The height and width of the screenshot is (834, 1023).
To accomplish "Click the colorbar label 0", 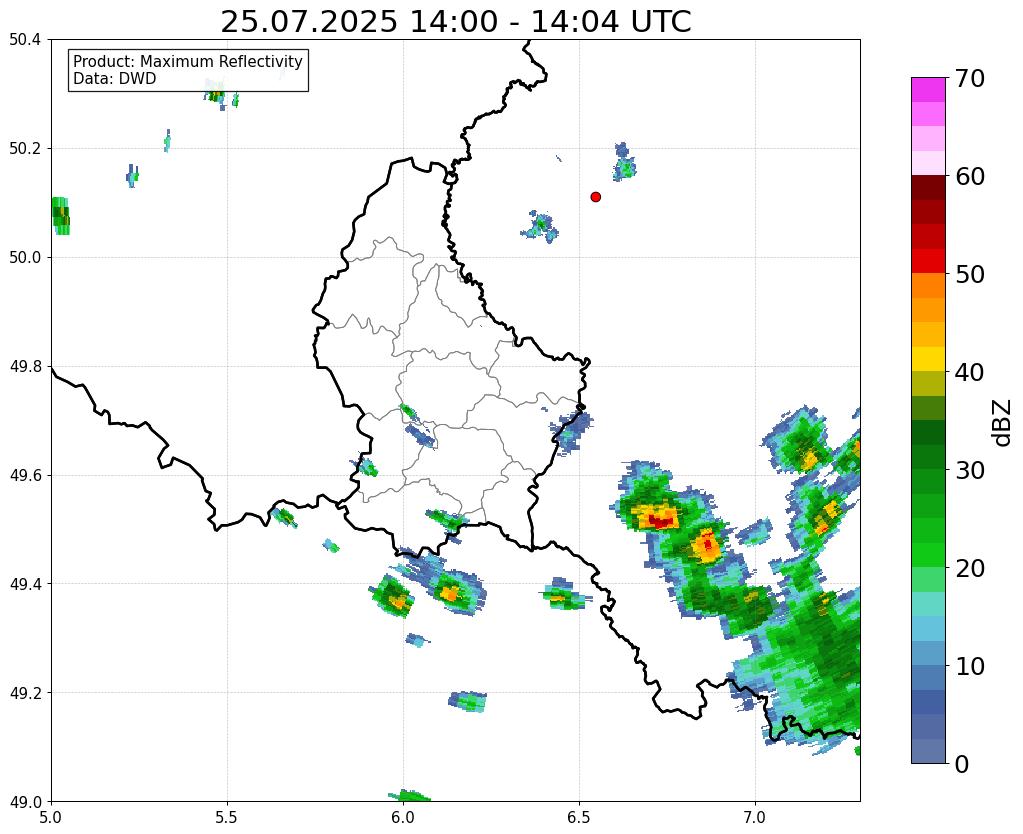I will click(962, 764).
